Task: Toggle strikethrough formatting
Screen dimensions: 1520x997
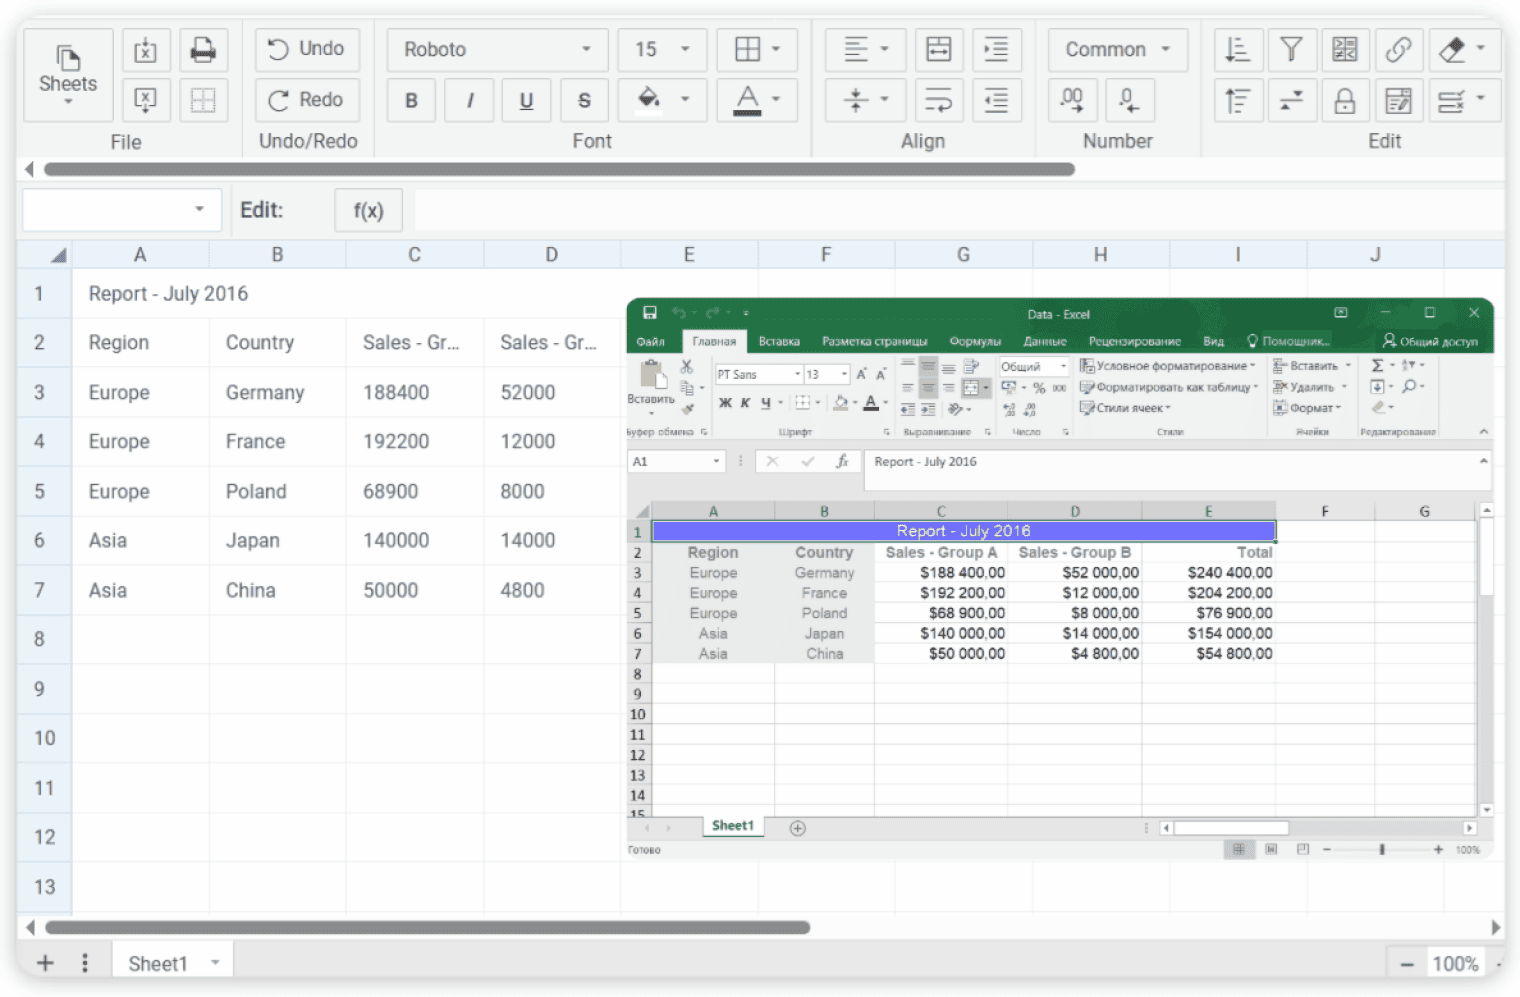Action: (x=584, y=101)
